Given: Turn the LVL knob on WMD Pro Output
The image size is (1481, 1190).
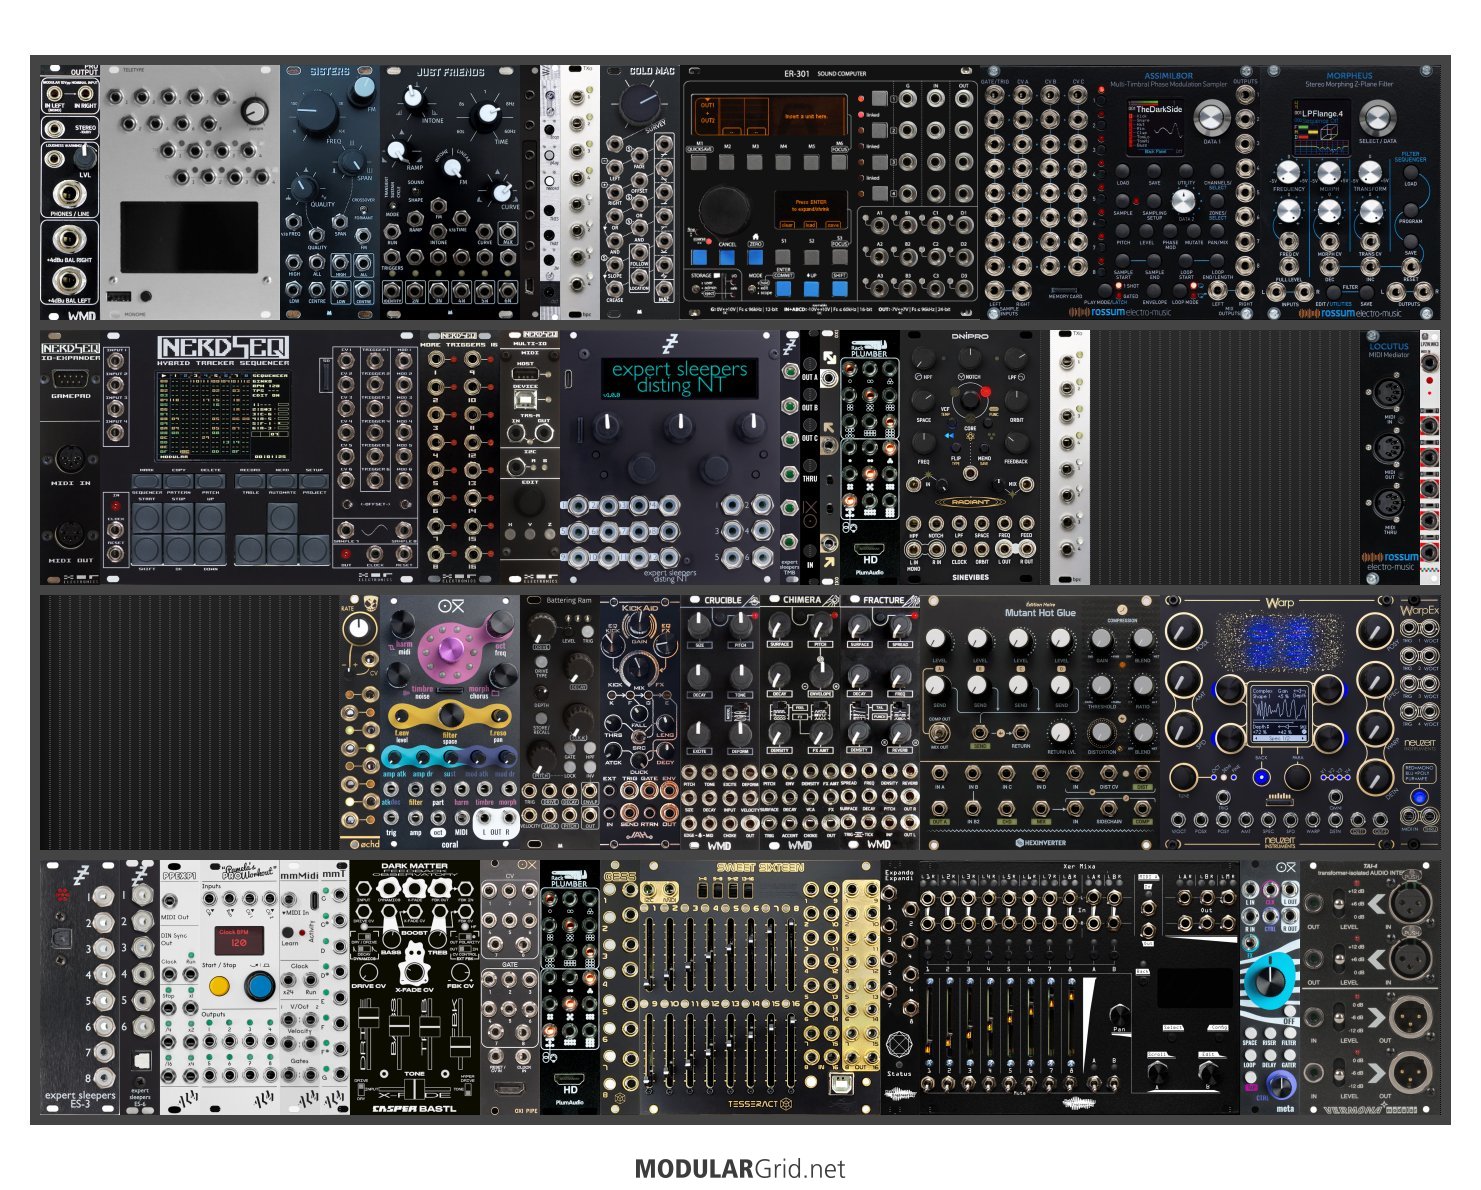Looking at the screenshot, I should click(x=85, y=156).
